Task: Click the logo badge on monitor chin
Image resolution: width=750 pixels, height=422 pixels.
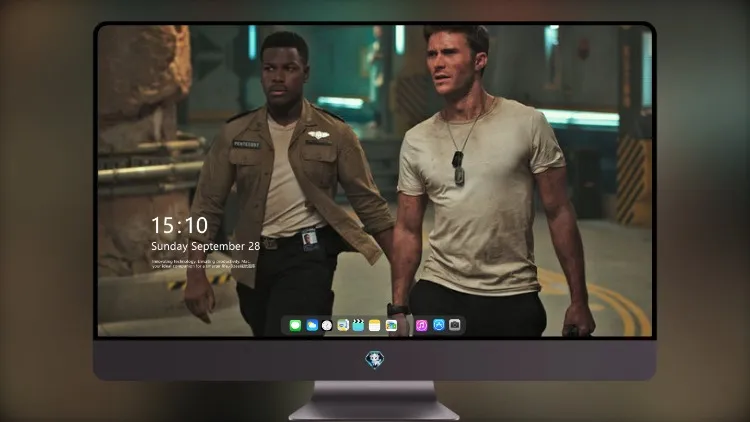Action: coord(375,360)
